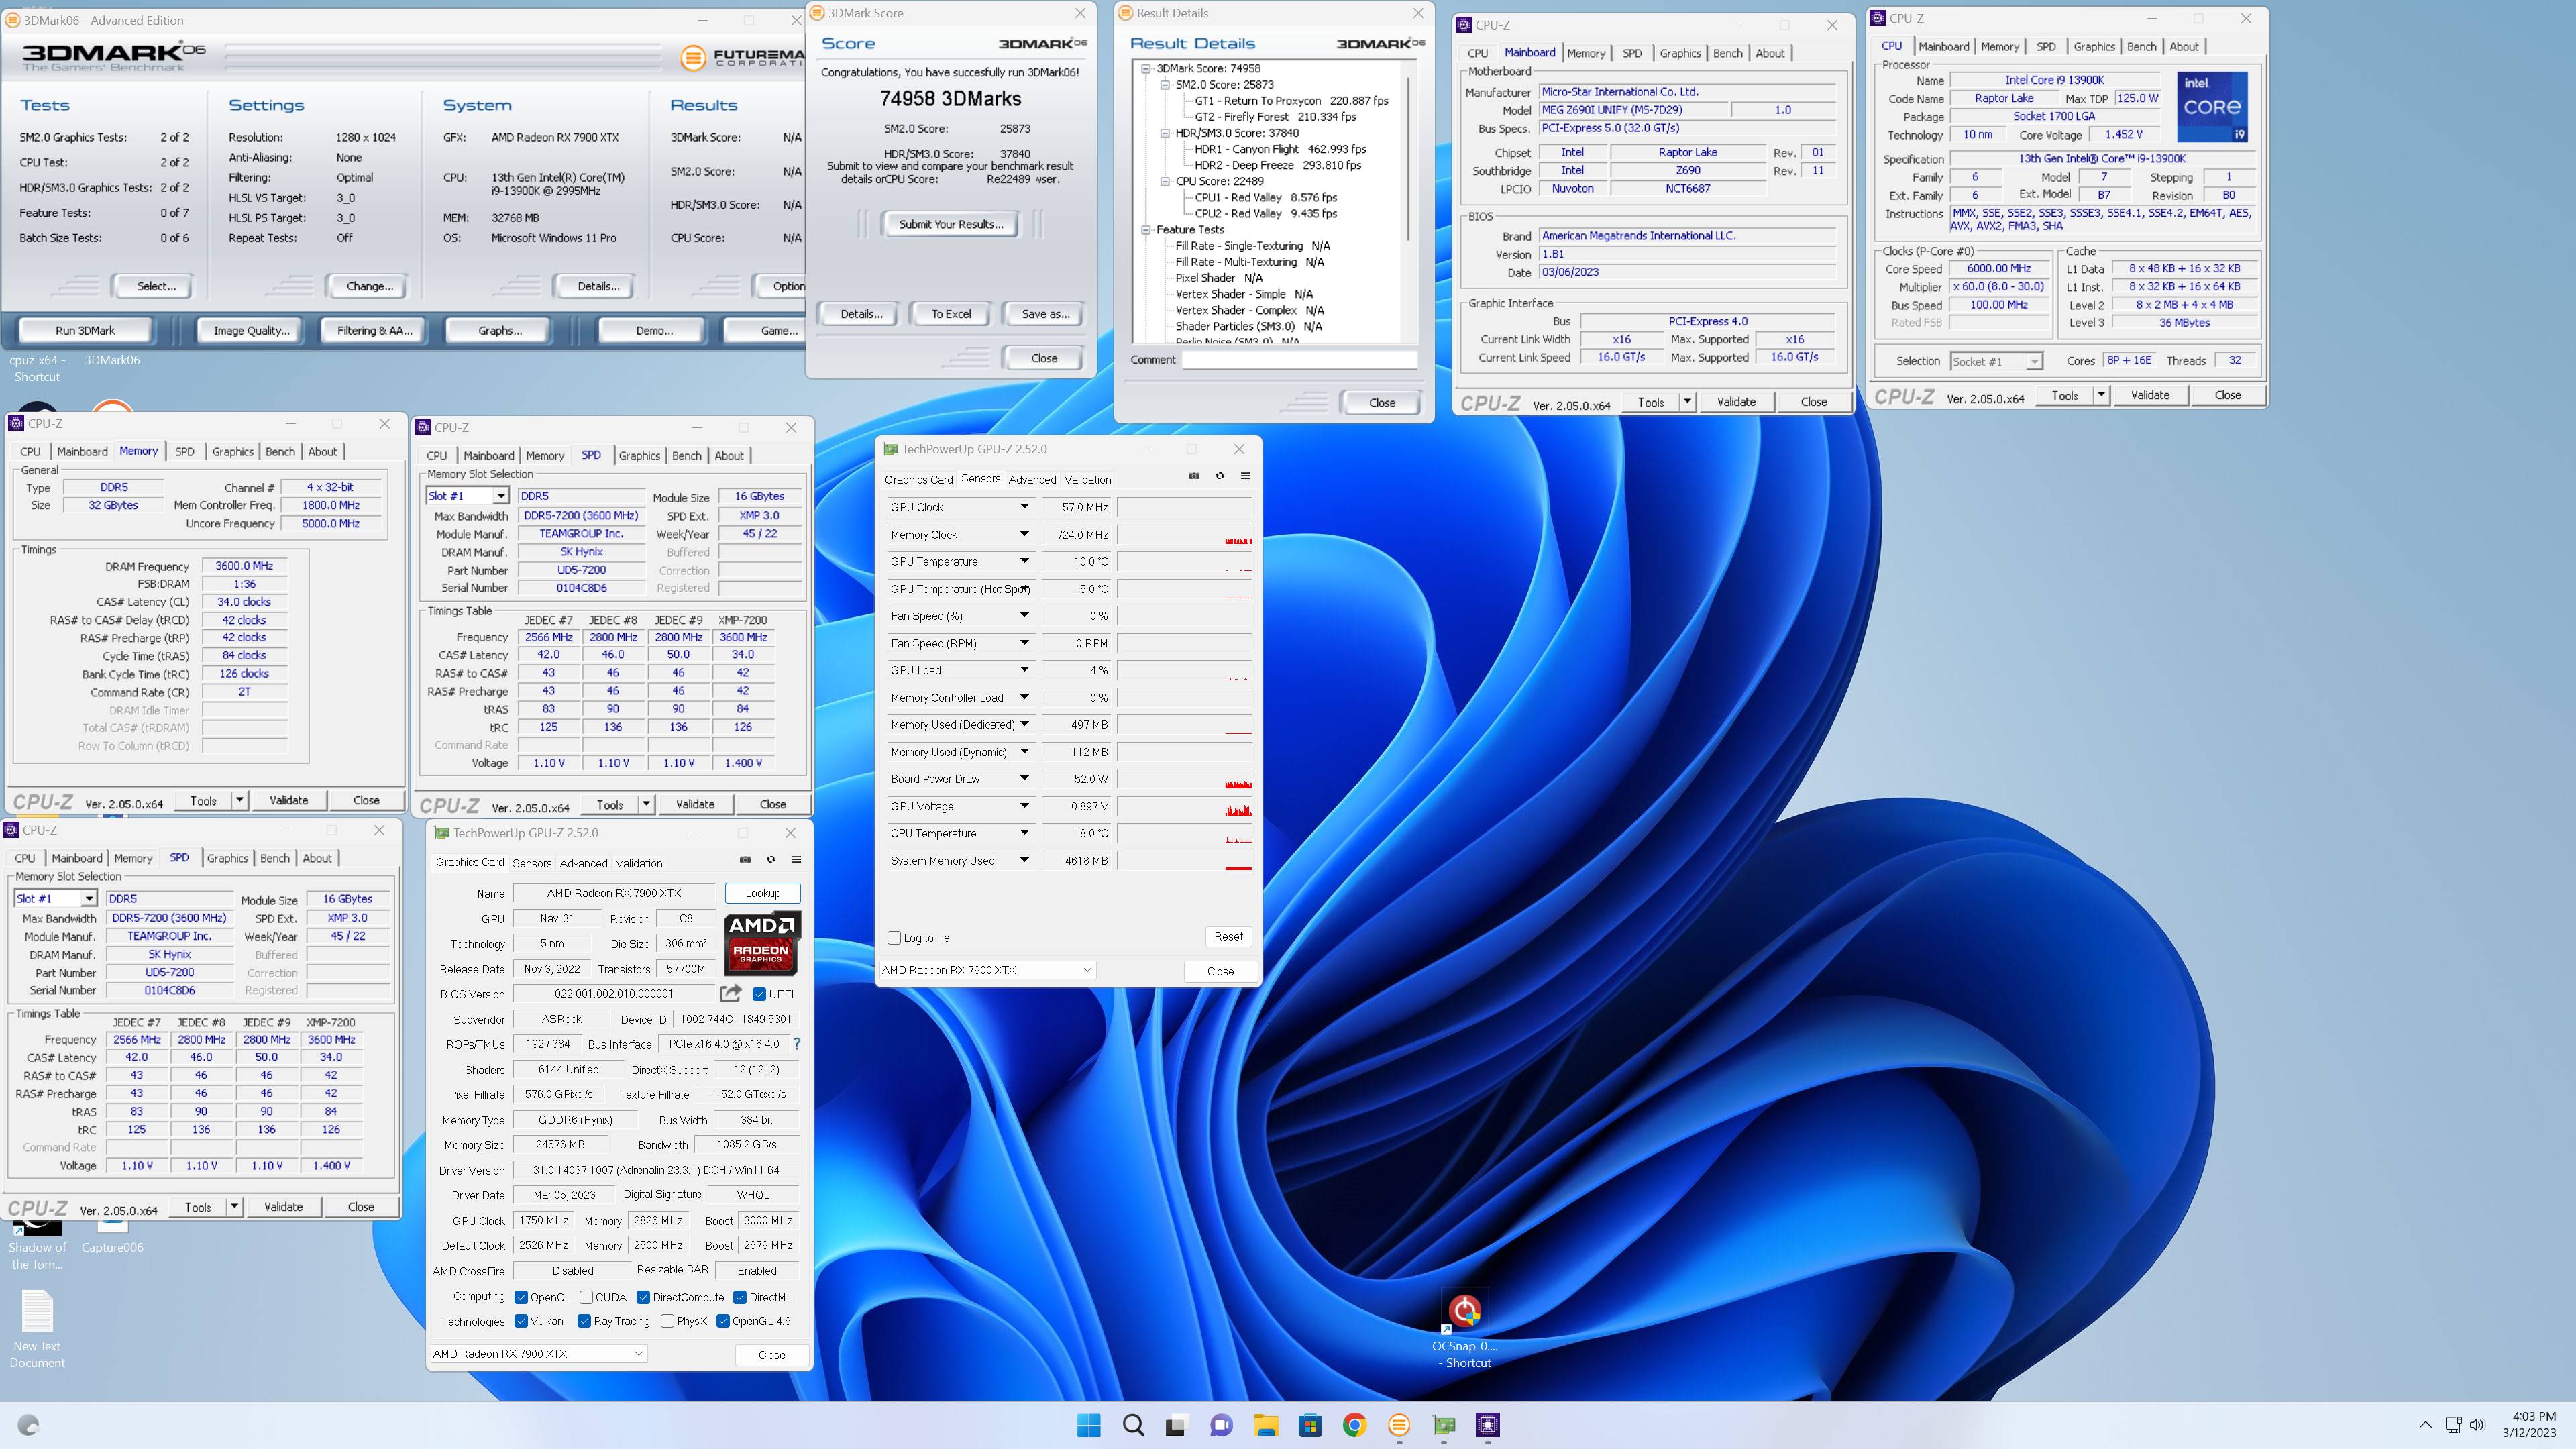2576x1449 pixels.
Task: Open Board Power Draw sensor dropdown
Action: (x=1024, y=779)
